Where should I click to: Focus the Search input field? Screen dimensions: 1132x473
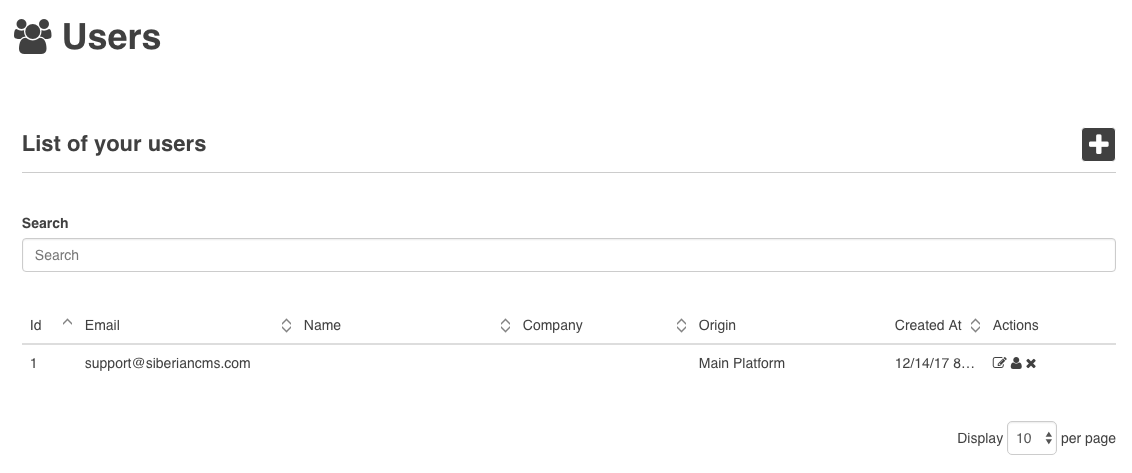[x=568, y=255]
